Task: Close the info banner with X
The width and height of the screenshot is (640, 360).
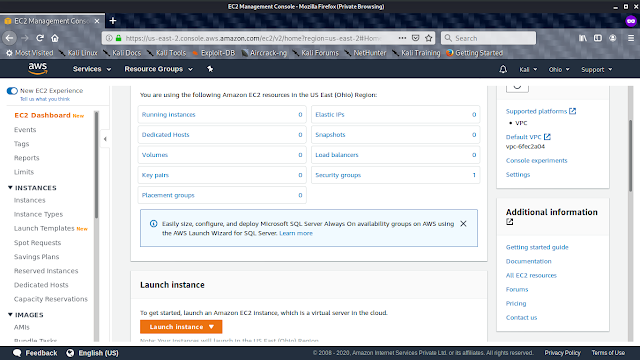Action: [463, 224]
